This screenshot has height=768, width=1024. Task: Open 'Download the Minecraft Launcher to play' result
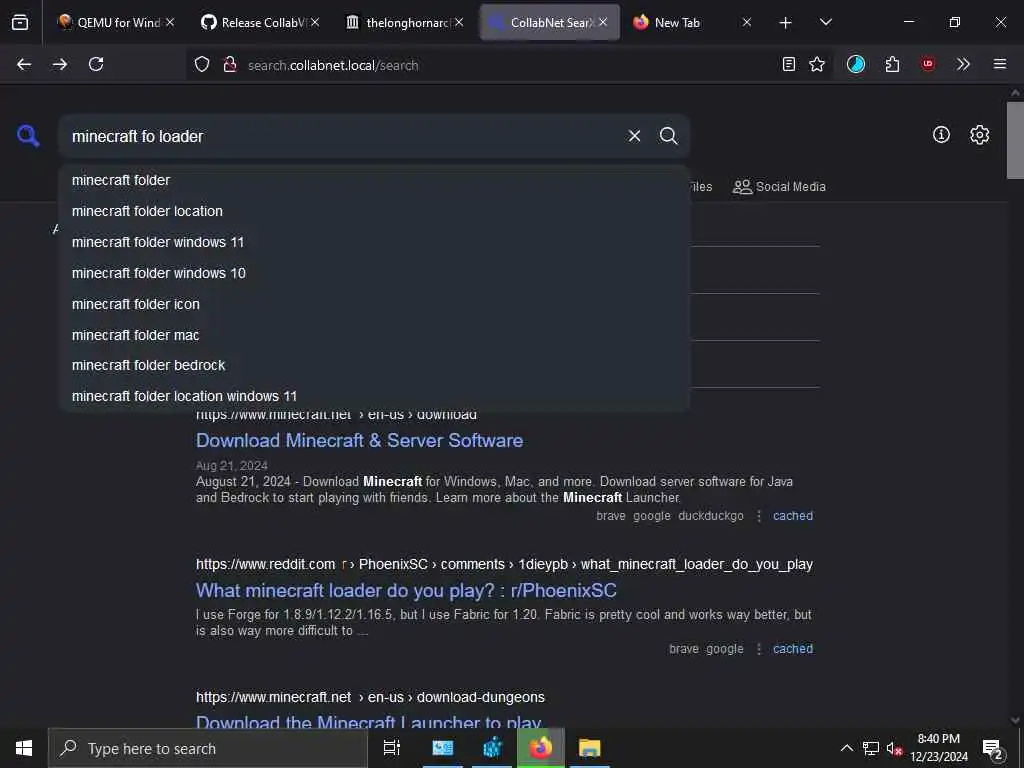click(x=368, y=722)
